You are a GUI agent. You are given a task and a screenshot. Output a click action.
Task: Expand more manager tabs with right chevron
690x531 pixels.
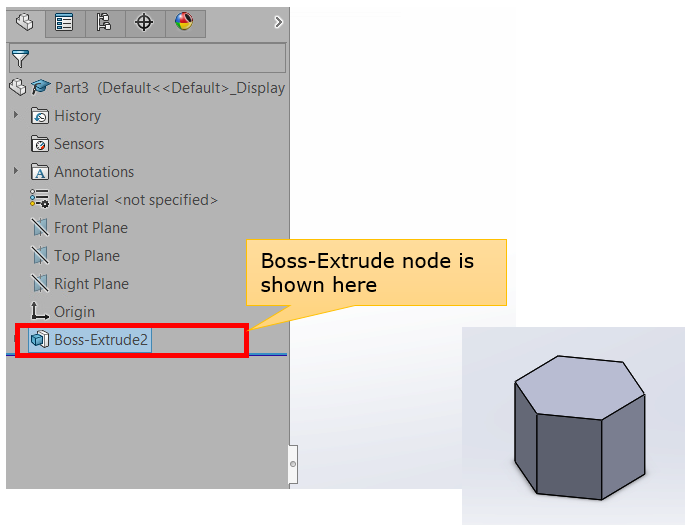tap(278, 22)
